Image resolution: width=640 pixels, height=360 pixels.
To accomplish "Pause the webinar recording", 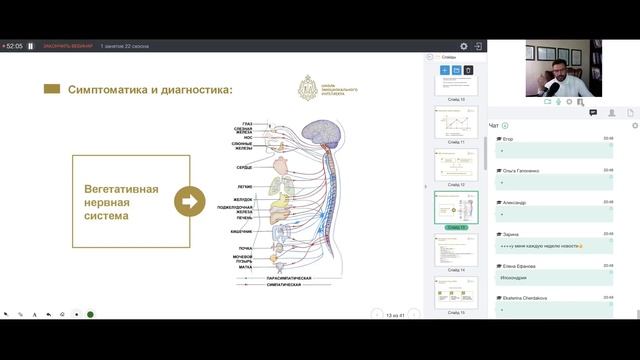I will coord(30,46).
